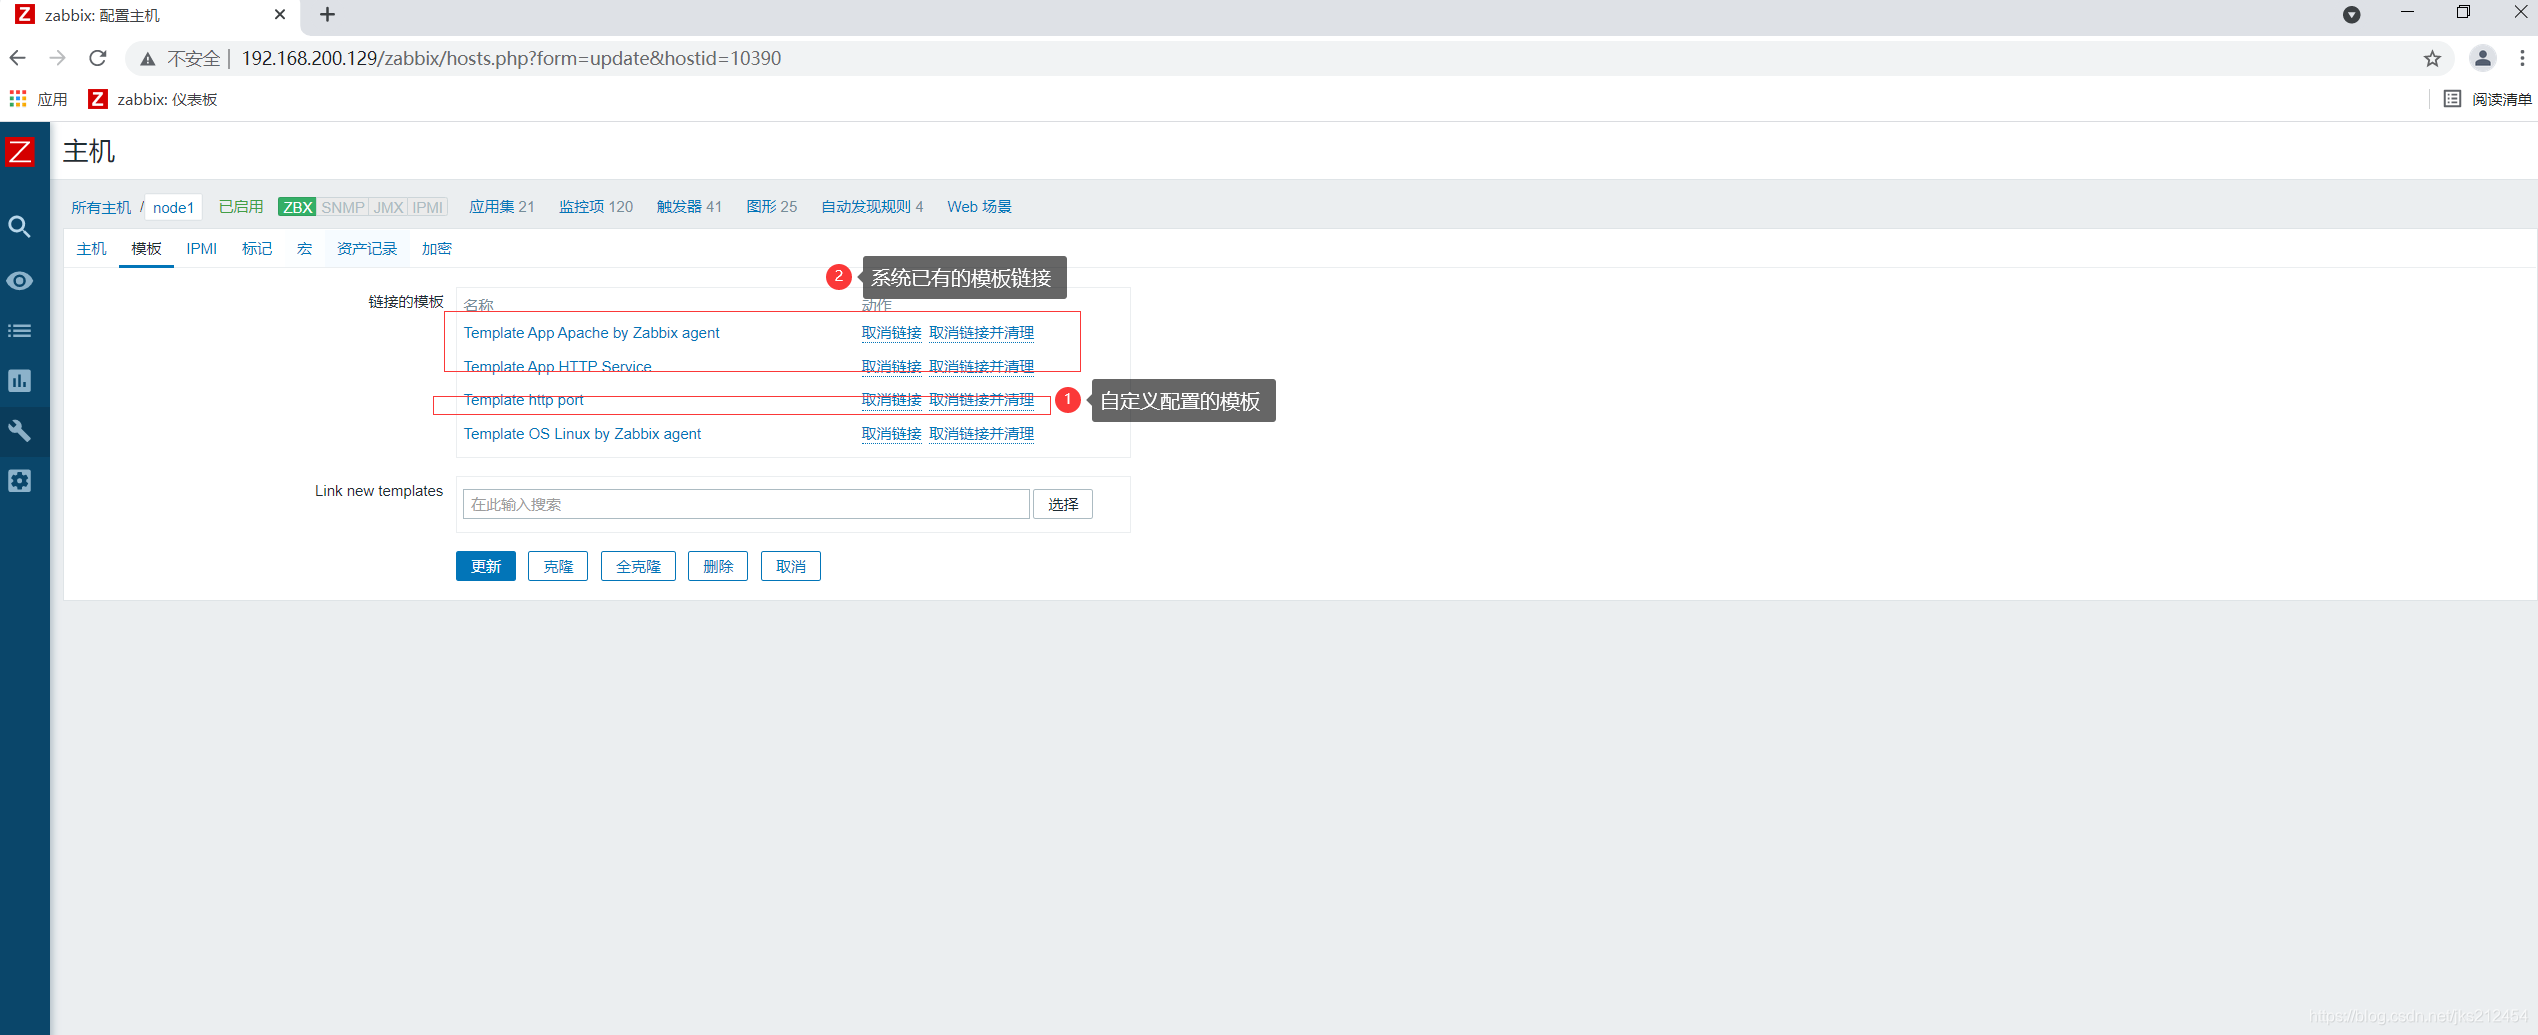Switch to the 标记 tab

(x=257, y=249)
